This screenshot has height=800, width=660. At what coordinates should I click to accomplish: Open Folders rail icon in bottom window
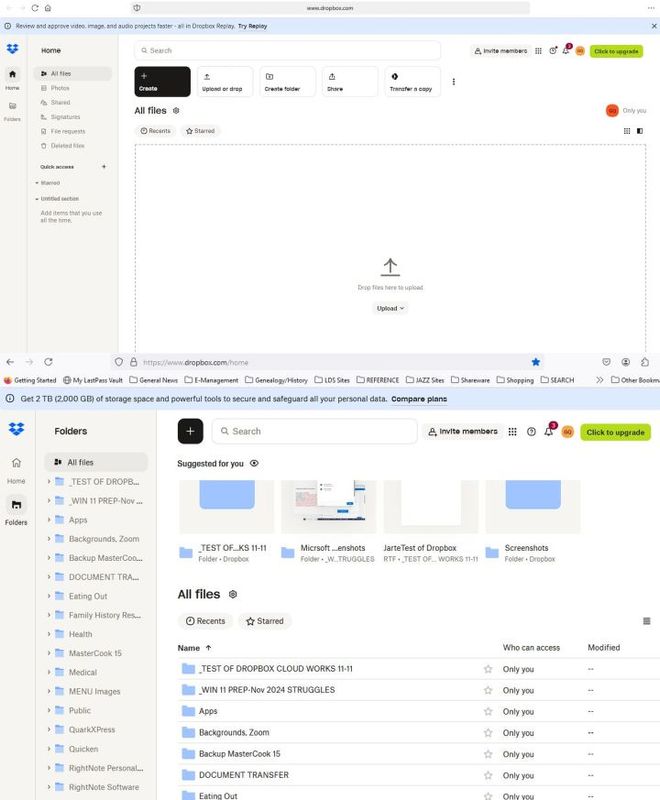tap(16, 505)
